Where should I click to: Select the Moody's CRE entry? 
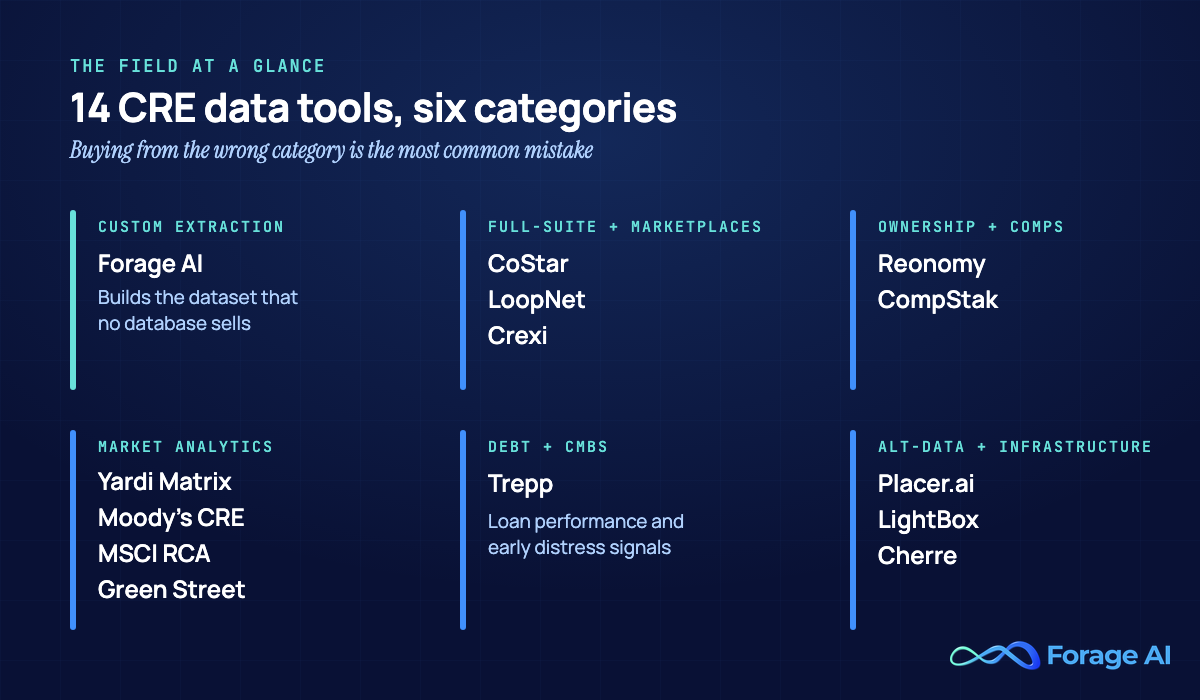tap(171, 518)
